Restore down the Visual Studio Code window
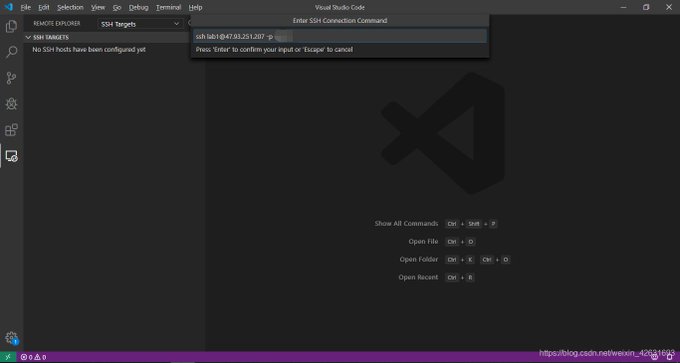This screenshot has height=363, width=680. pyautogui.click(x=646, y=7)
